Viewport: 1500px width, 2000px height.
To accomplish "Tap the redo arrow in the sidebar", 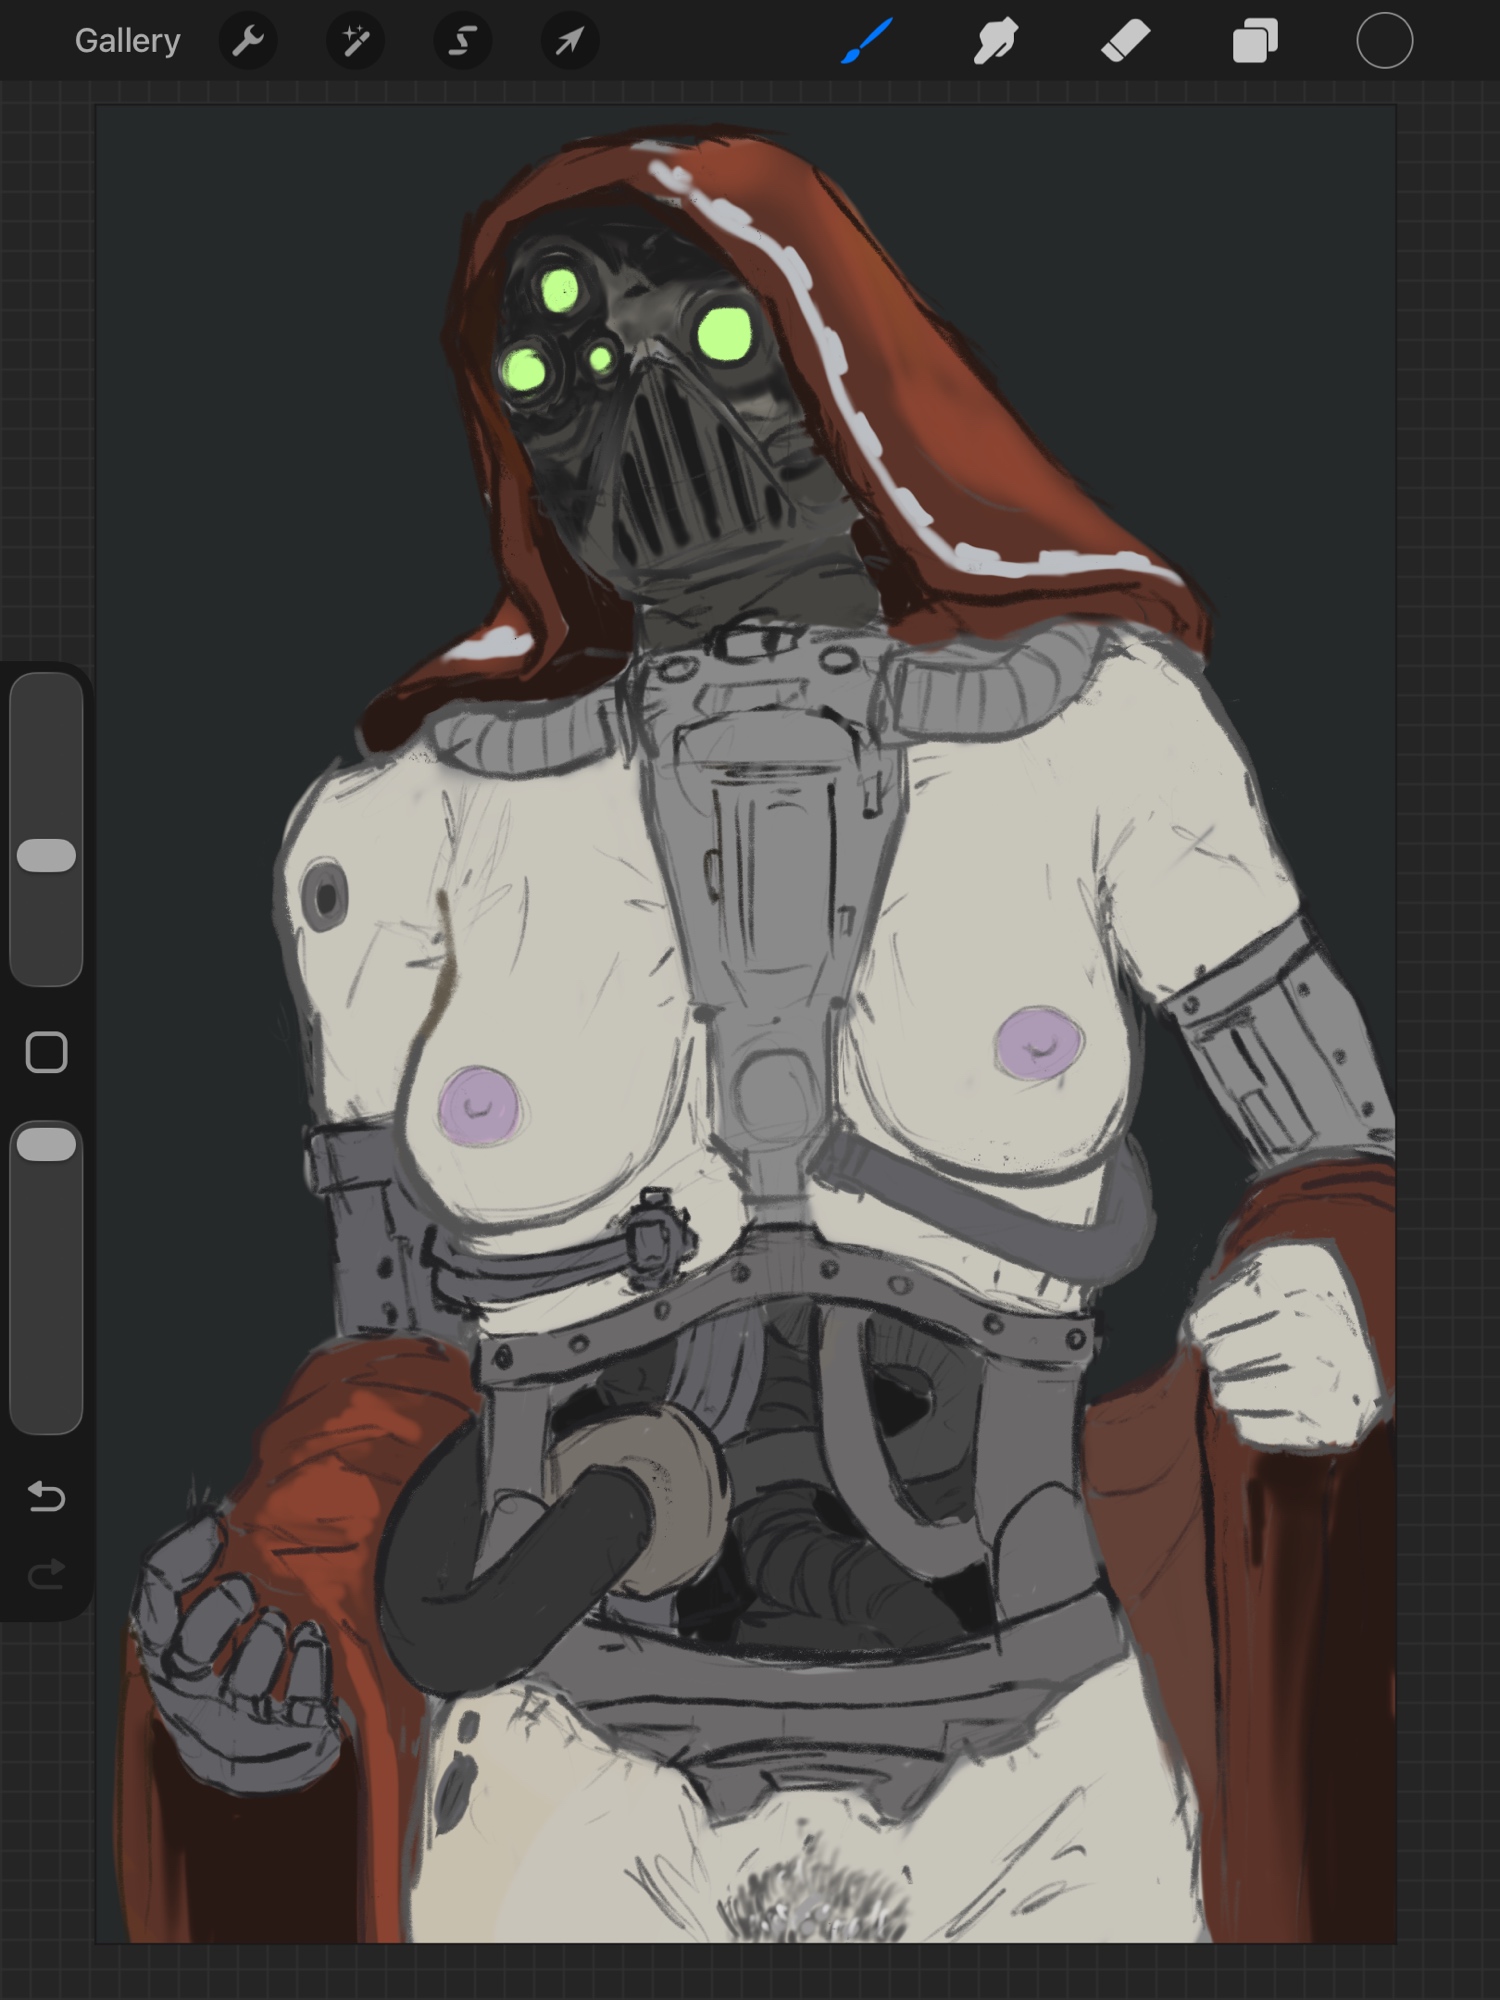I will pos(46,1575).
